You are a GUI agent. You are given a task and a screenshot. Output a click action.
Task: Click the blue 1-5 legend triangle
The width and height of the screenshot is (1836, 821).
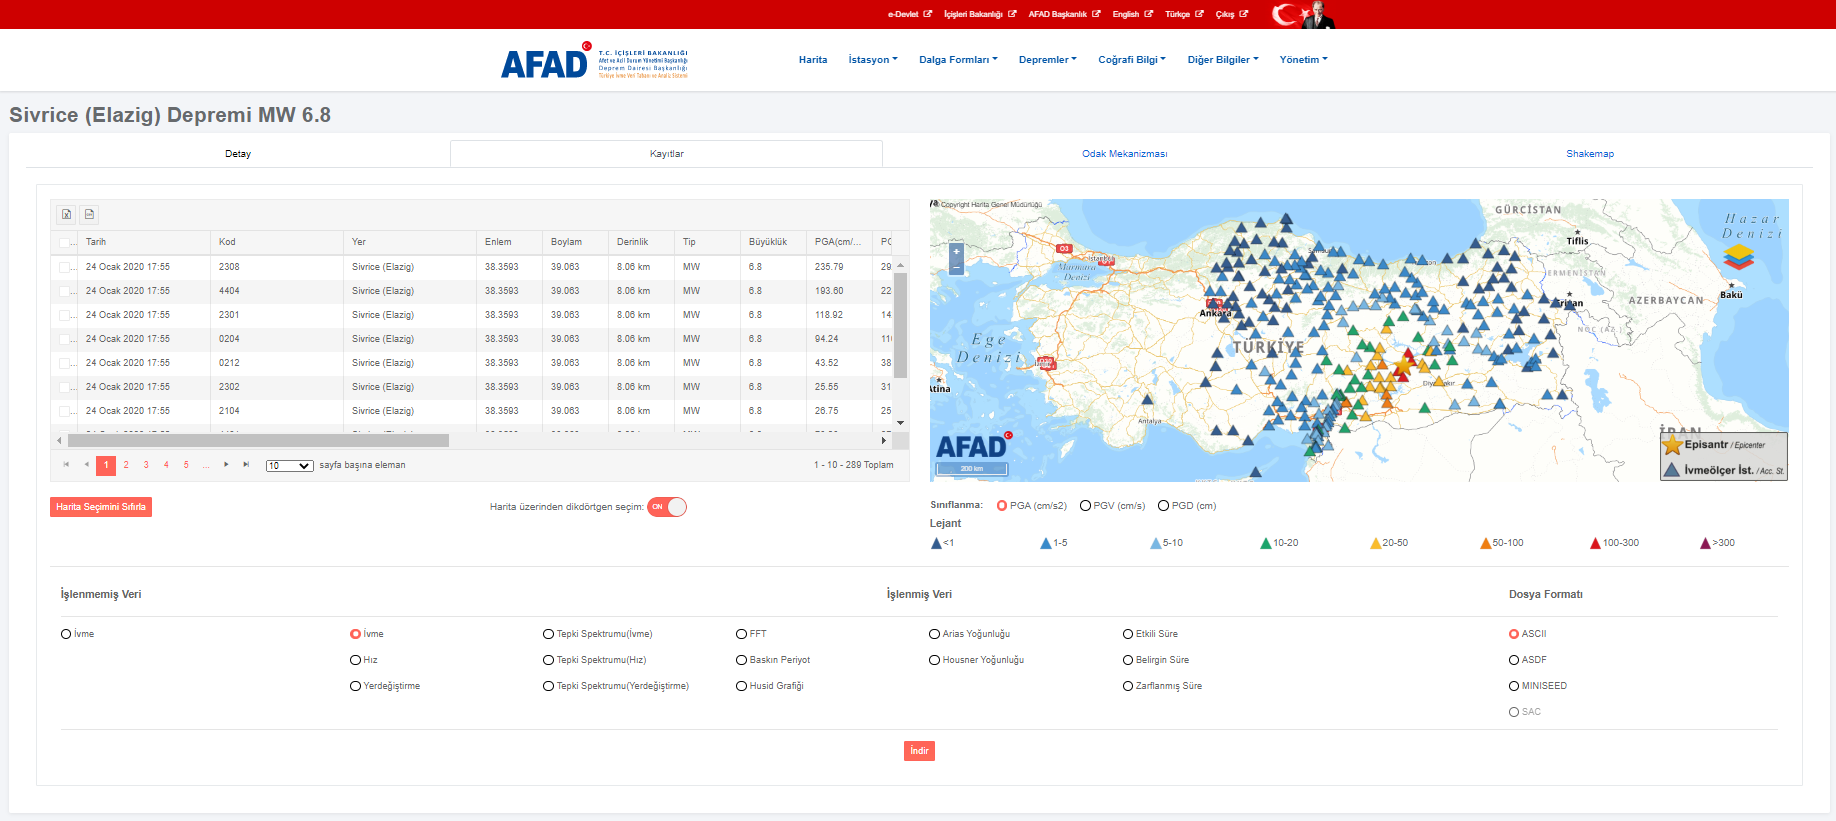(x=1046, y=543)
